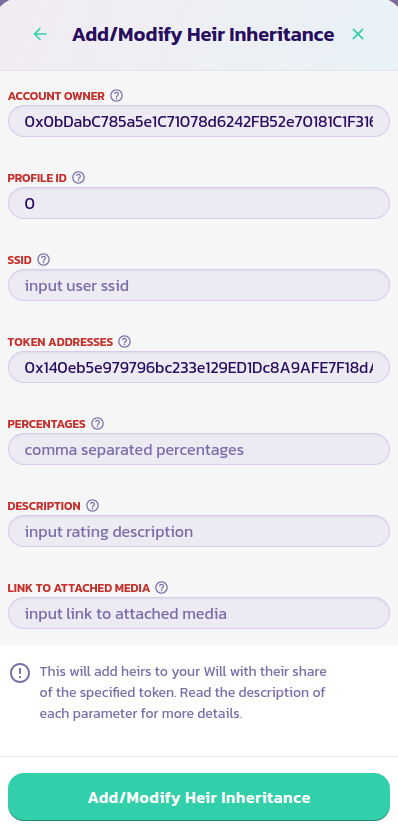The image size is (398, 828).
Task: Go back using the left arrow icon
Action: (40, 34)
